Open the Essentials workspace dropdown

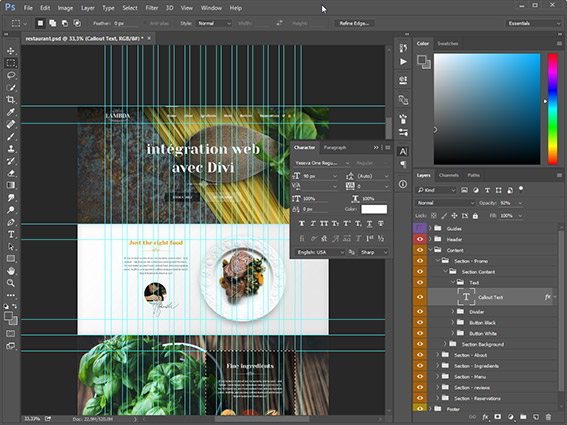point(533,23)
